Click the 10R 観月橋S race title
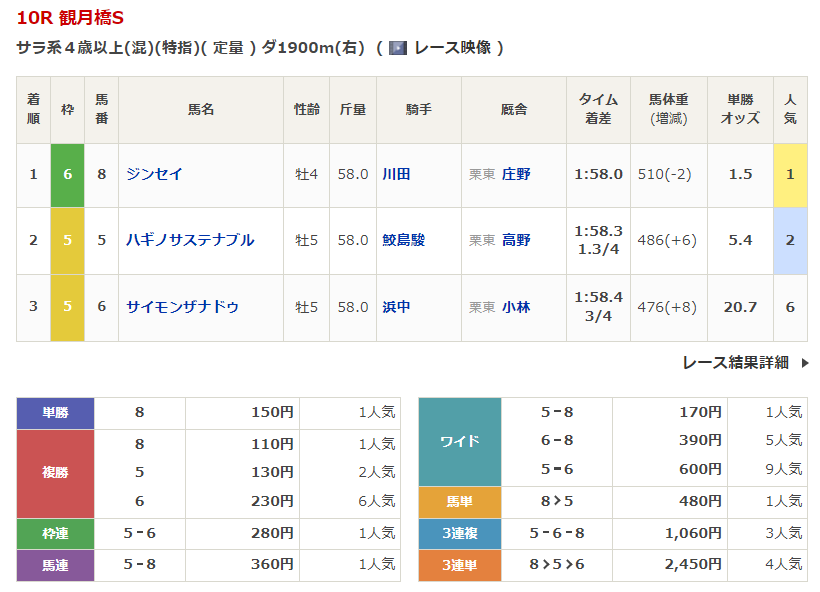The image size is (820, 592). point(70,18)
